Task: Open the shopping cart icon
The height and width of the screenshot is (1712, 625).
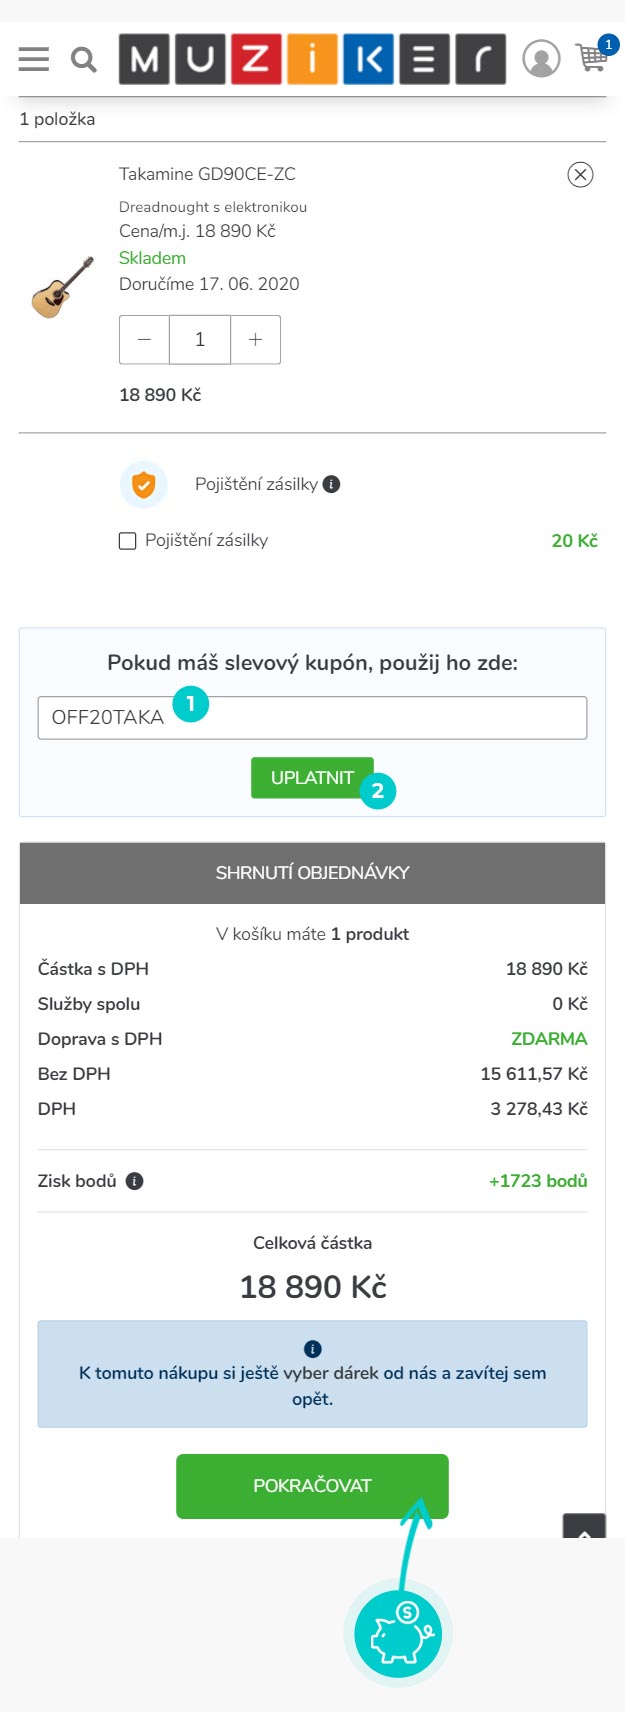Action: (x=592, y=57)
